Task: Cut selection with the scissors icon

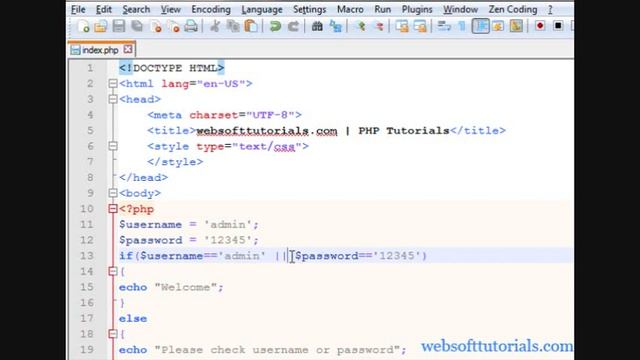Action: click(x=215, y=27)
